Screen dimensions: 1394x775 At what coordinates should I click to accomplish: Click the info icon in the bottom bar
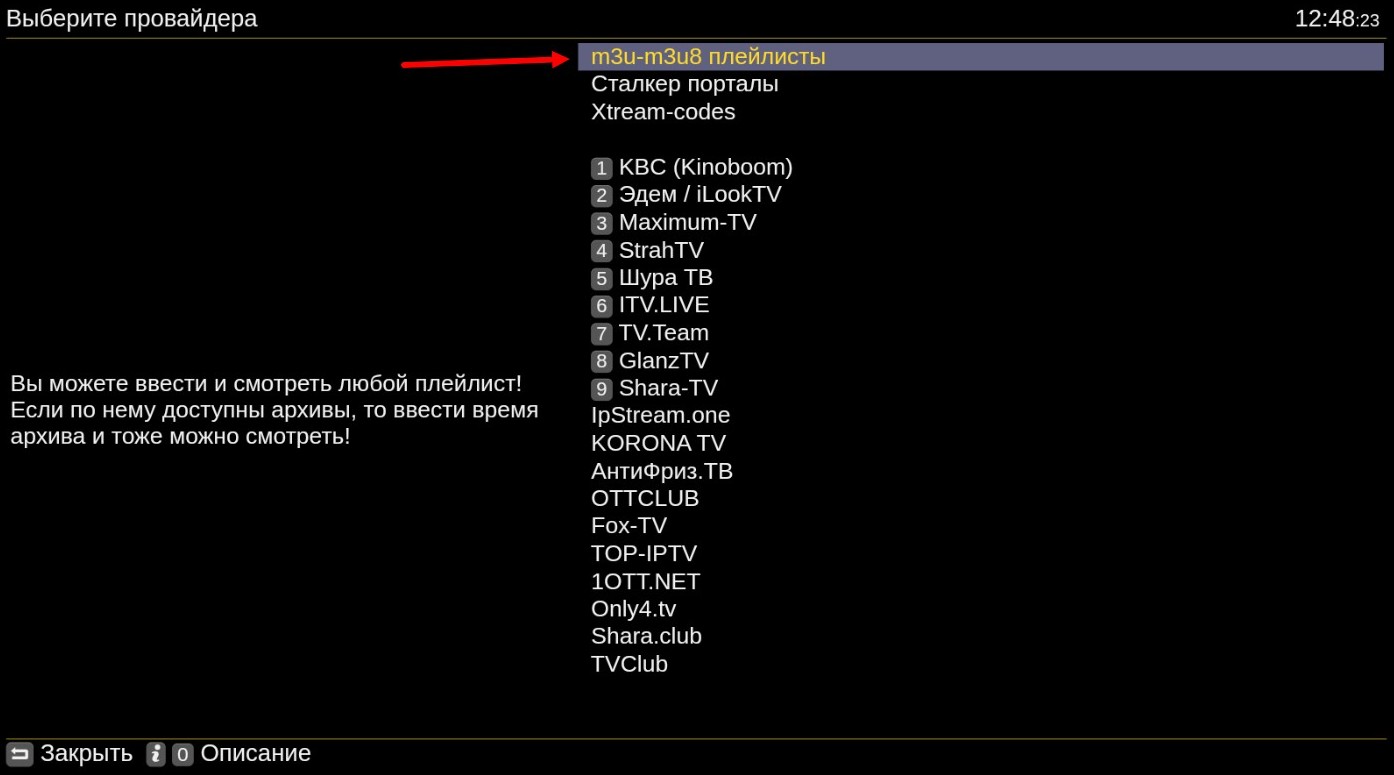click(156, 754)
